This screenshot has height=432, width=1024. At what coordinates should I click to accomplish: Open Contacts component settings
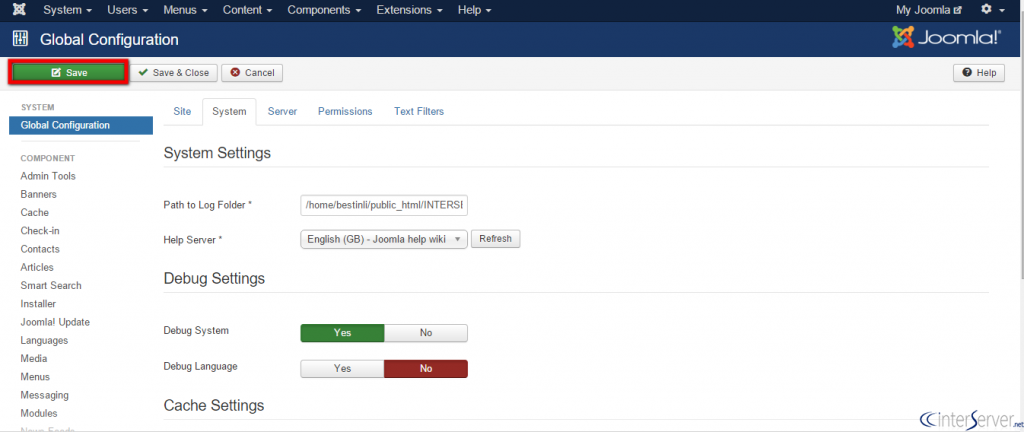tap(40, 249)
